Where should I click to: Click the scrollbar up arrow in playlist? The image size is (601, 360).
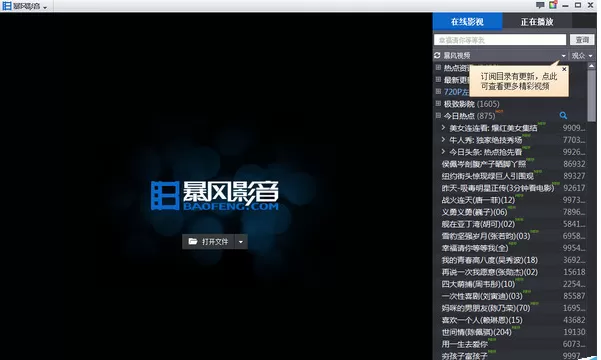pyautogui.click(x=591, y=66)
